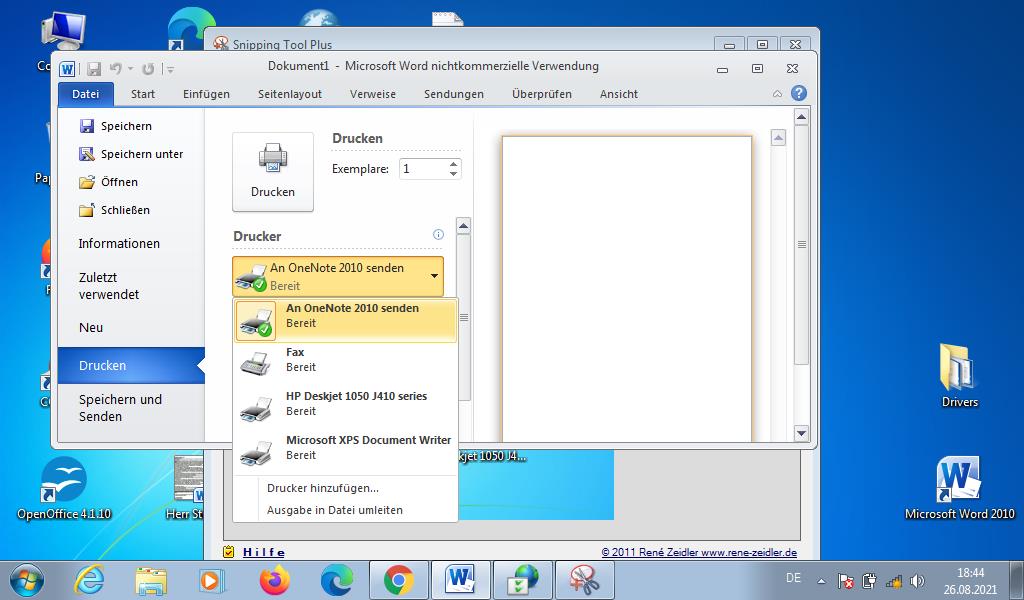Click the volume speaker tray icon

pos(918,580)
